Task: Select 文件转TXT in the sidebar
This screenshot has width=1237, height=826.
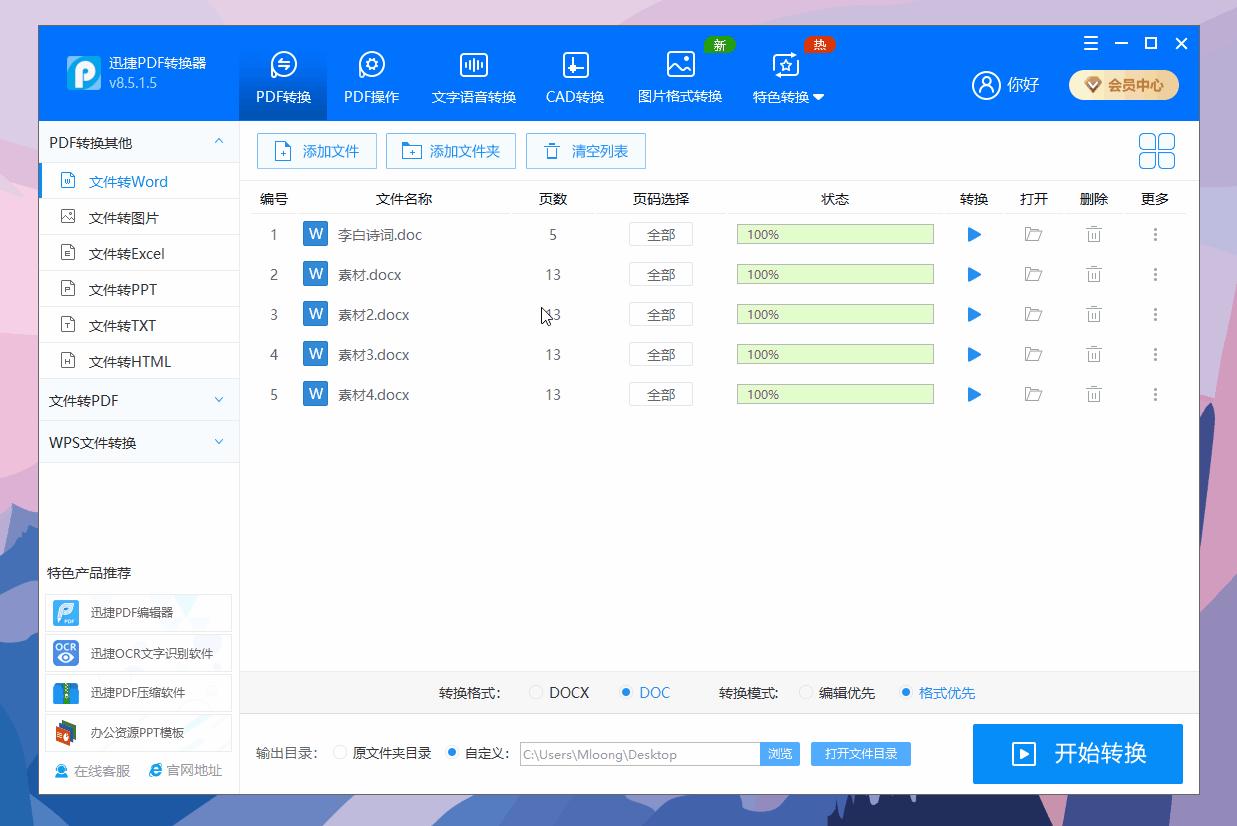Action: 139,325
